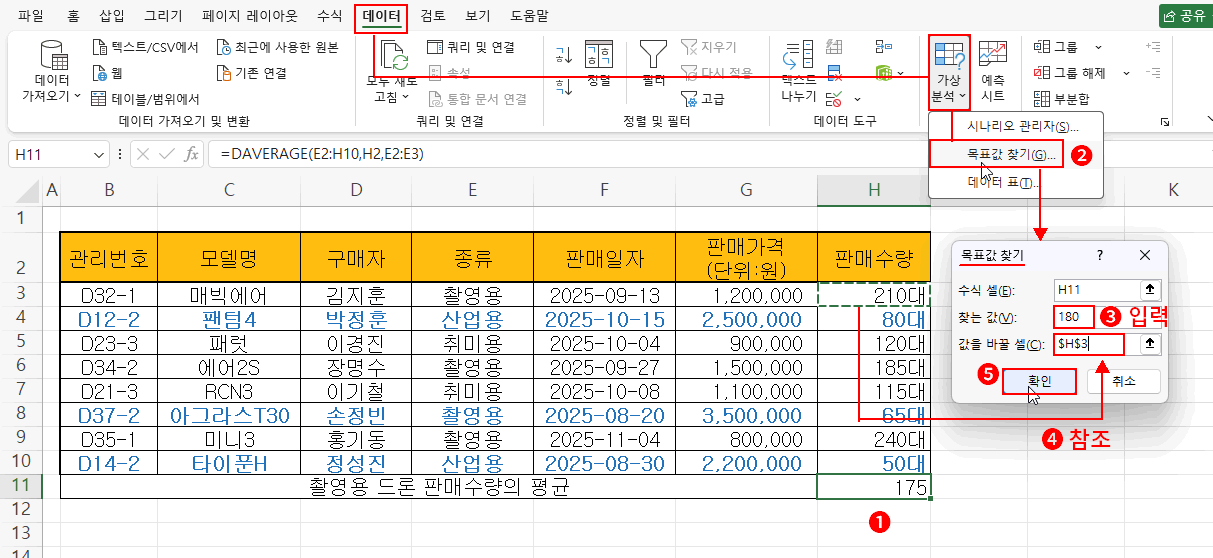Select 데이터 표(T)... menu item
1213x558 pixels.
[x=1015, y=182]
